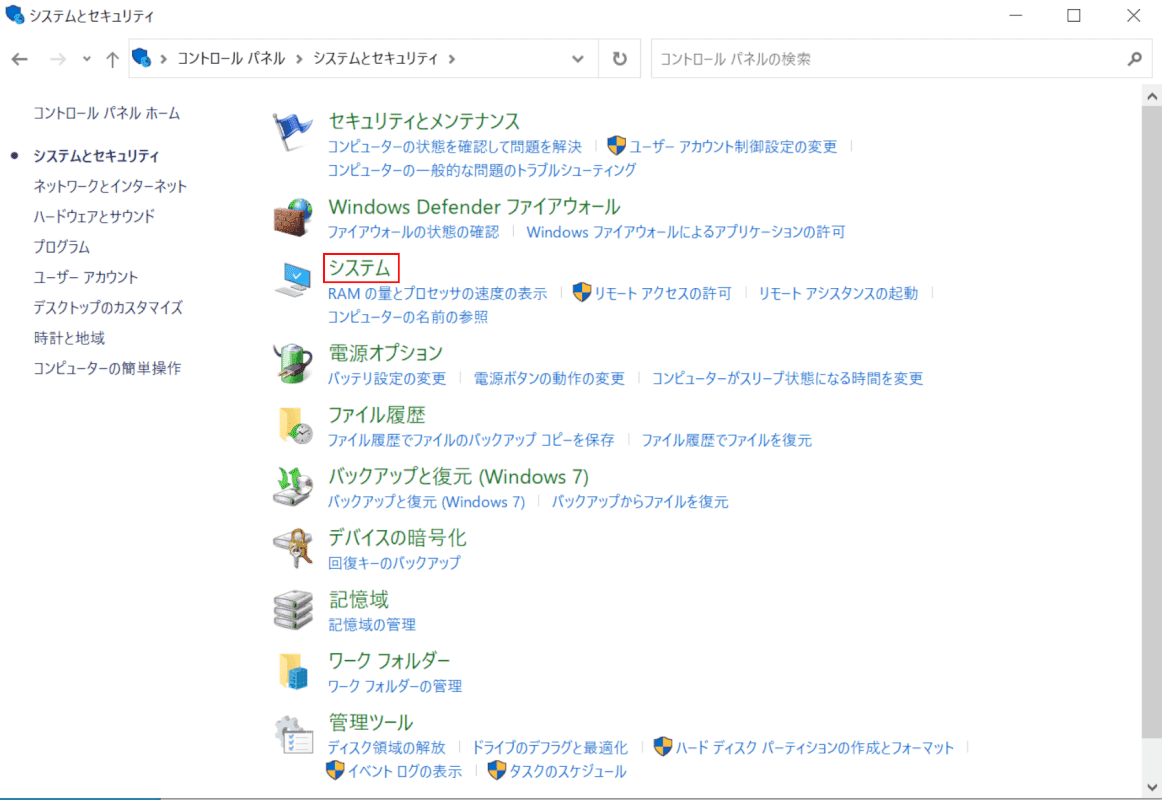This screenshot has width=1162, height=800.
Task: Open 電源オプション heading link
Action: pyautogui.click(x=385, y=353)
